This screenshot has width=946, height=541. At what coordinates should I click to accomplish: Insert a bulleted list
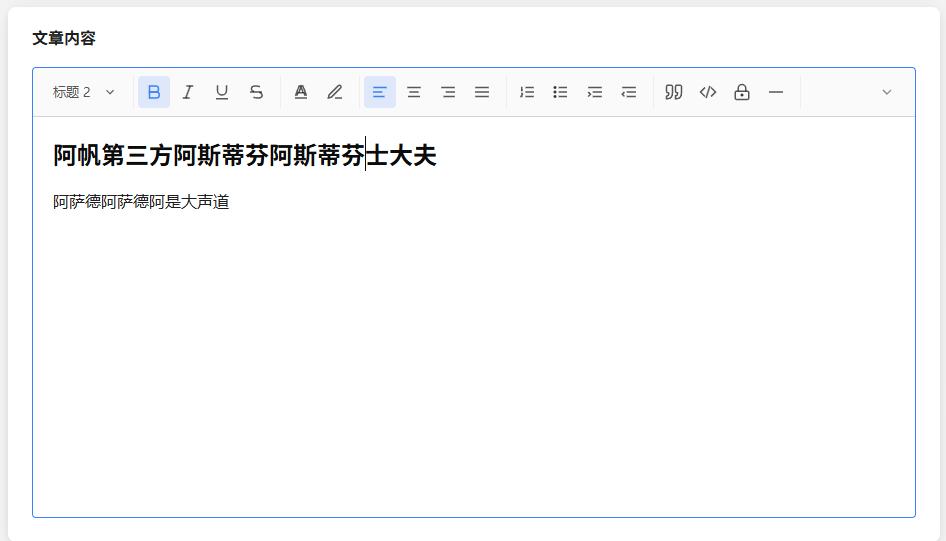[x=561, y=92]
